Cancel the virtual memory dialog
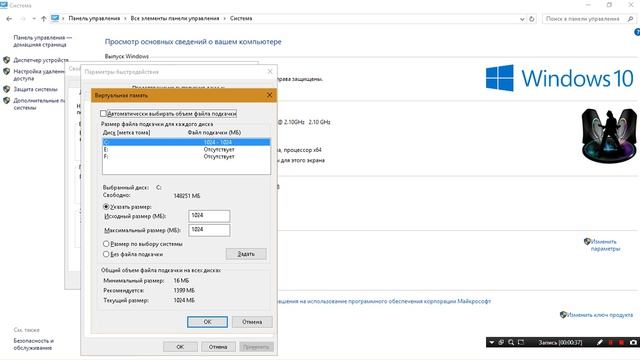640x360 pixels. [x=252, y=322]
